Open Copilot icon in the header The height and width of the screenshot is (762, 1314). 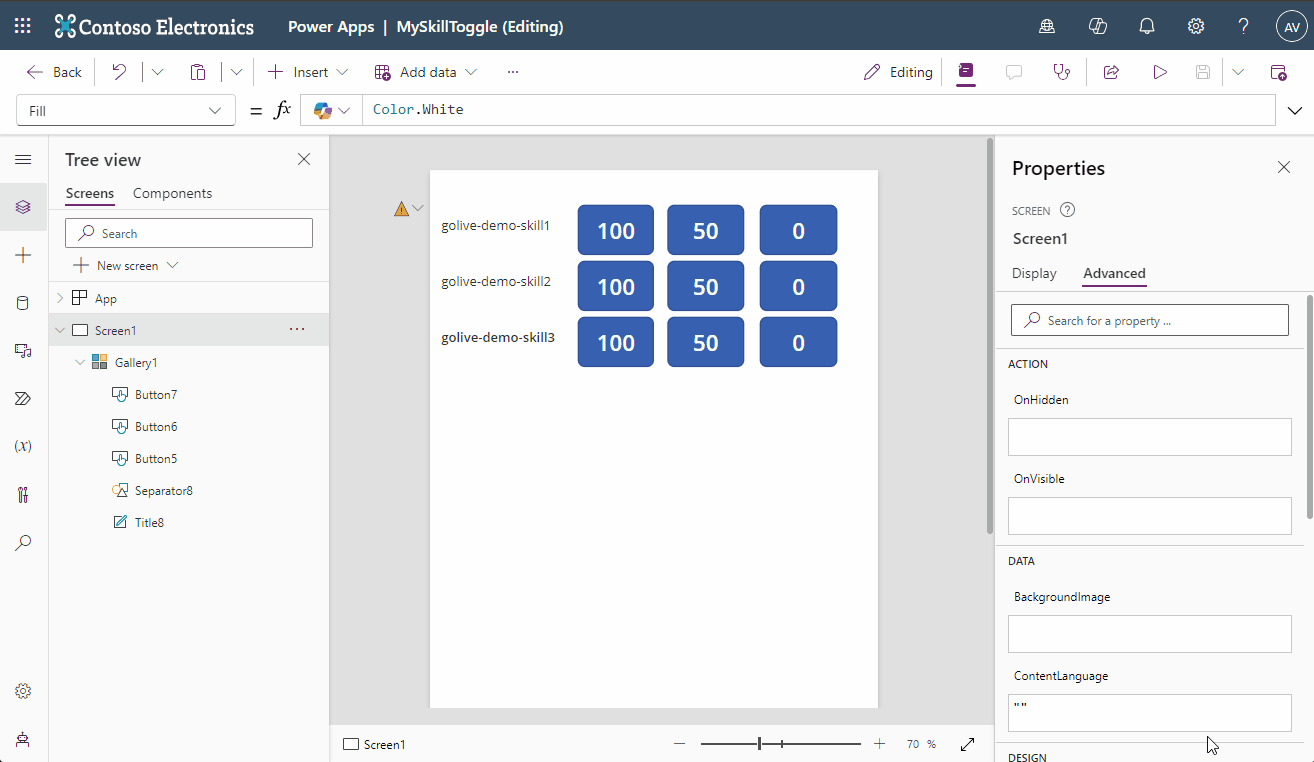point(1097,26)
